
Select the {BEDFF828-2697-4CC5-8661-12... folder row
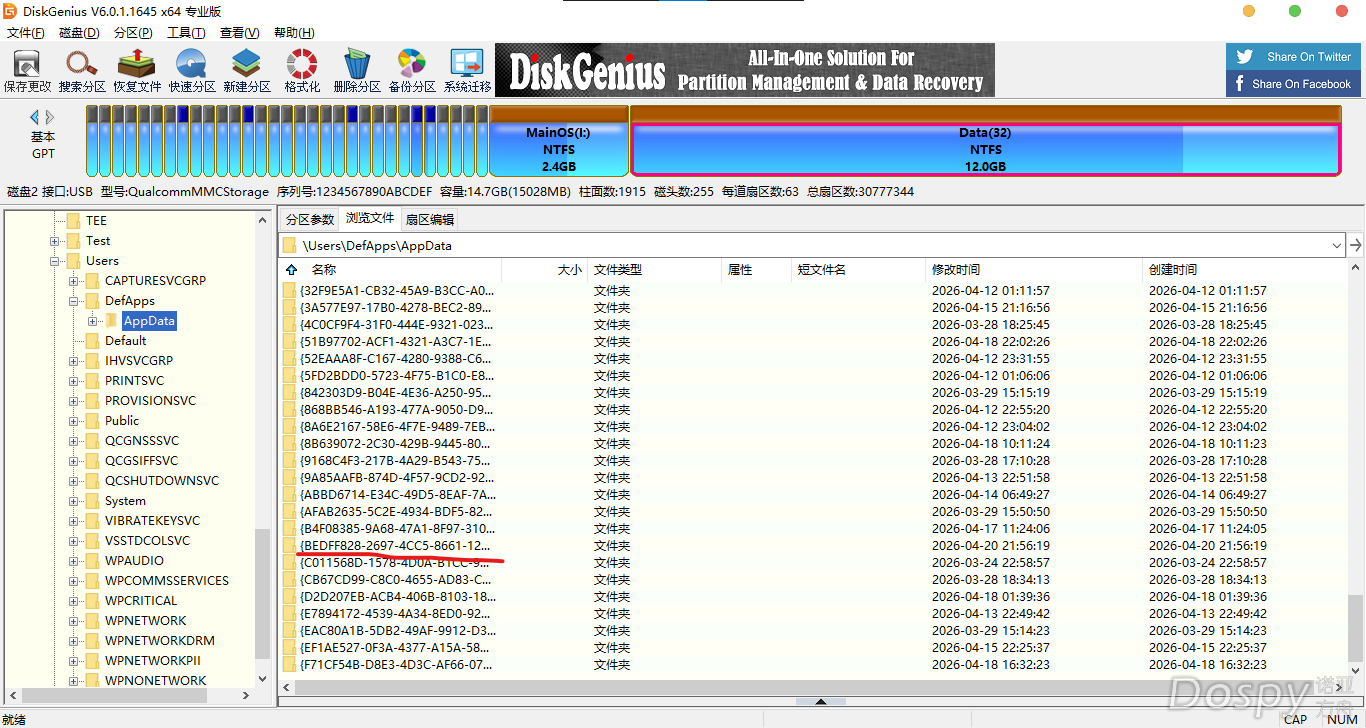pos(813,546)
